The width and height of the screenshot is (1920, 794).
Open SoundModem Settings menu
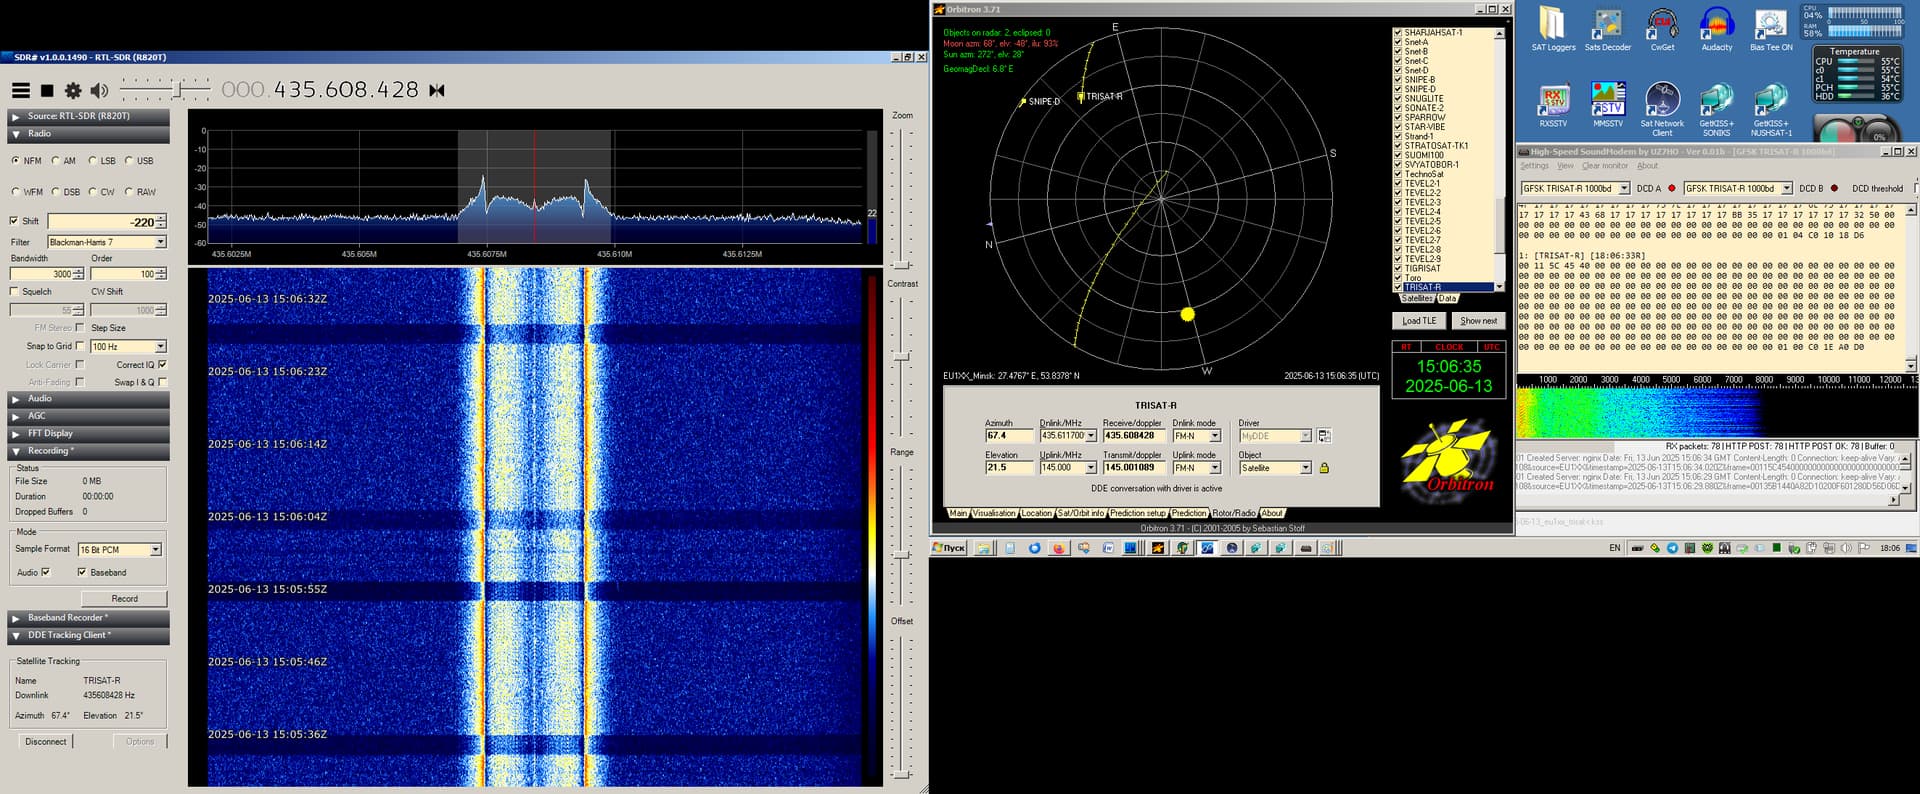pyautogui.click(x=1534, y=166)
